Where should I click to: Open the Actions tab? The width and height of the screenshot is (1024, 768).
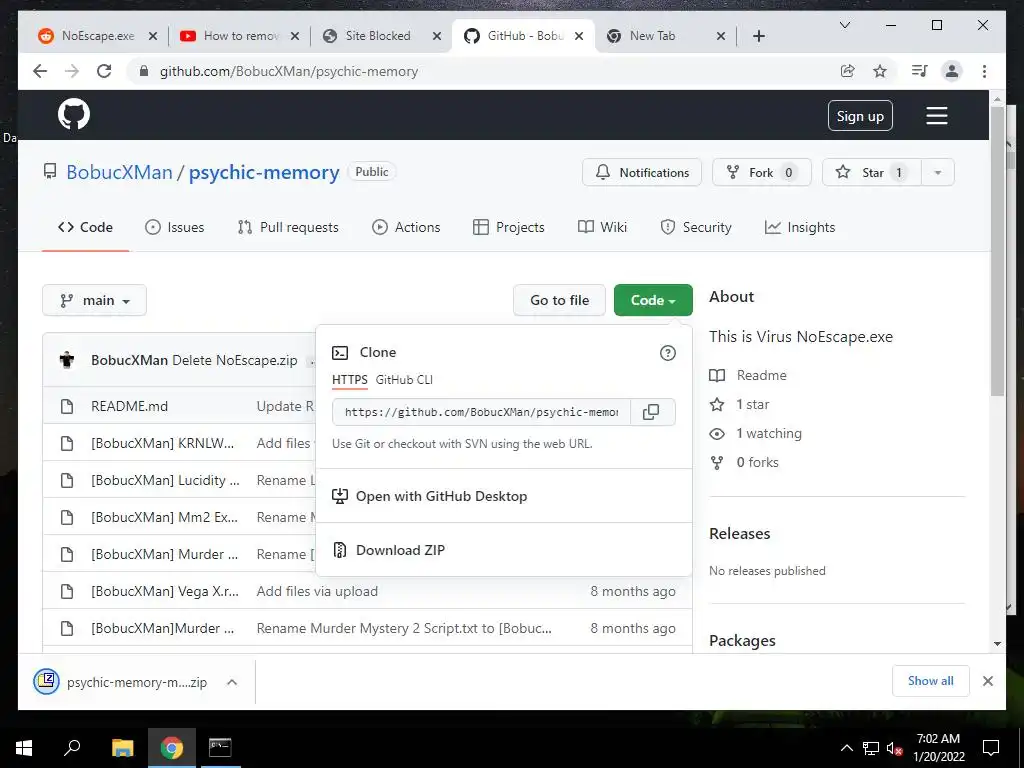tap(406, 227)
